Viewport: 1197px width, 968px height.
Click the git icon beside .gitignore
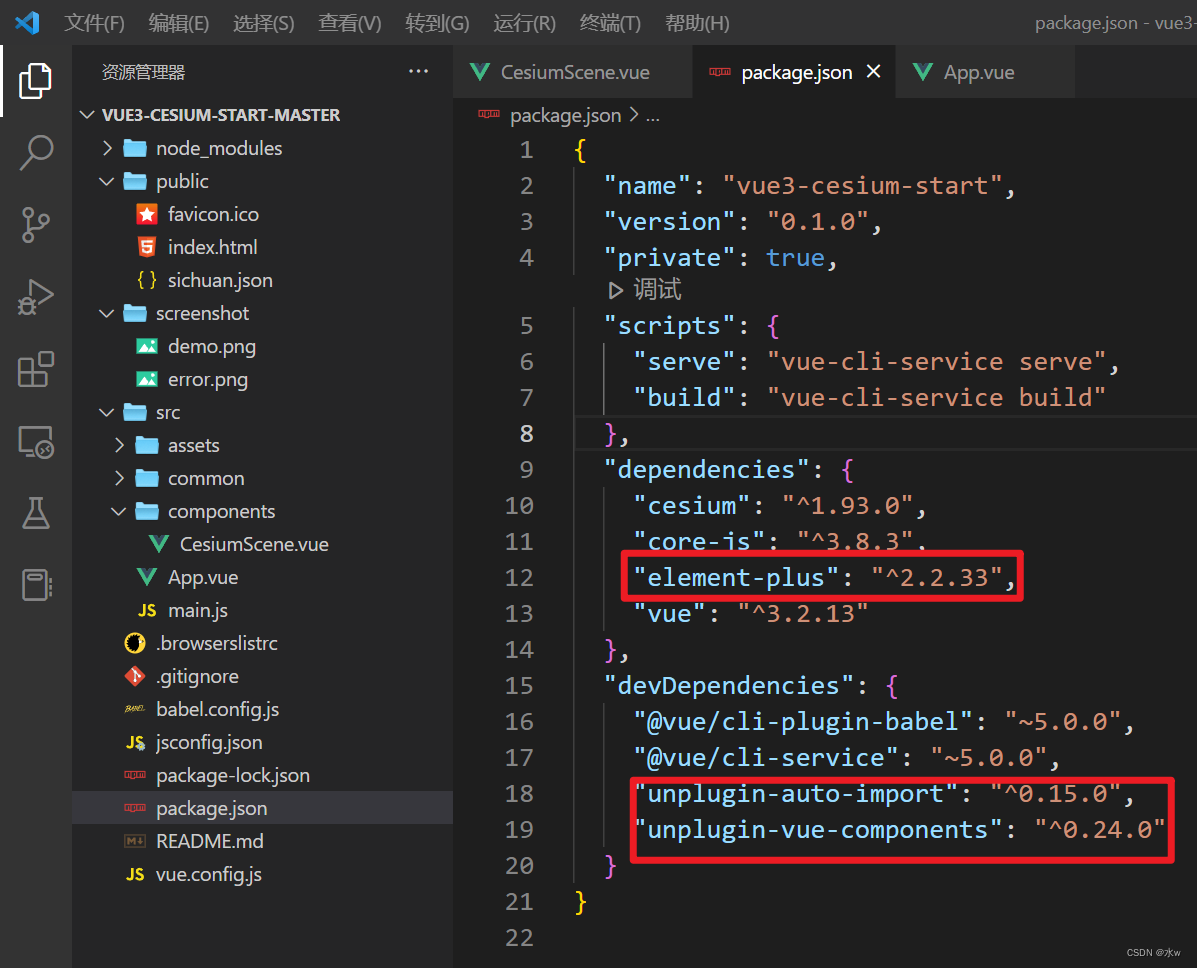[x=135, y=676]
